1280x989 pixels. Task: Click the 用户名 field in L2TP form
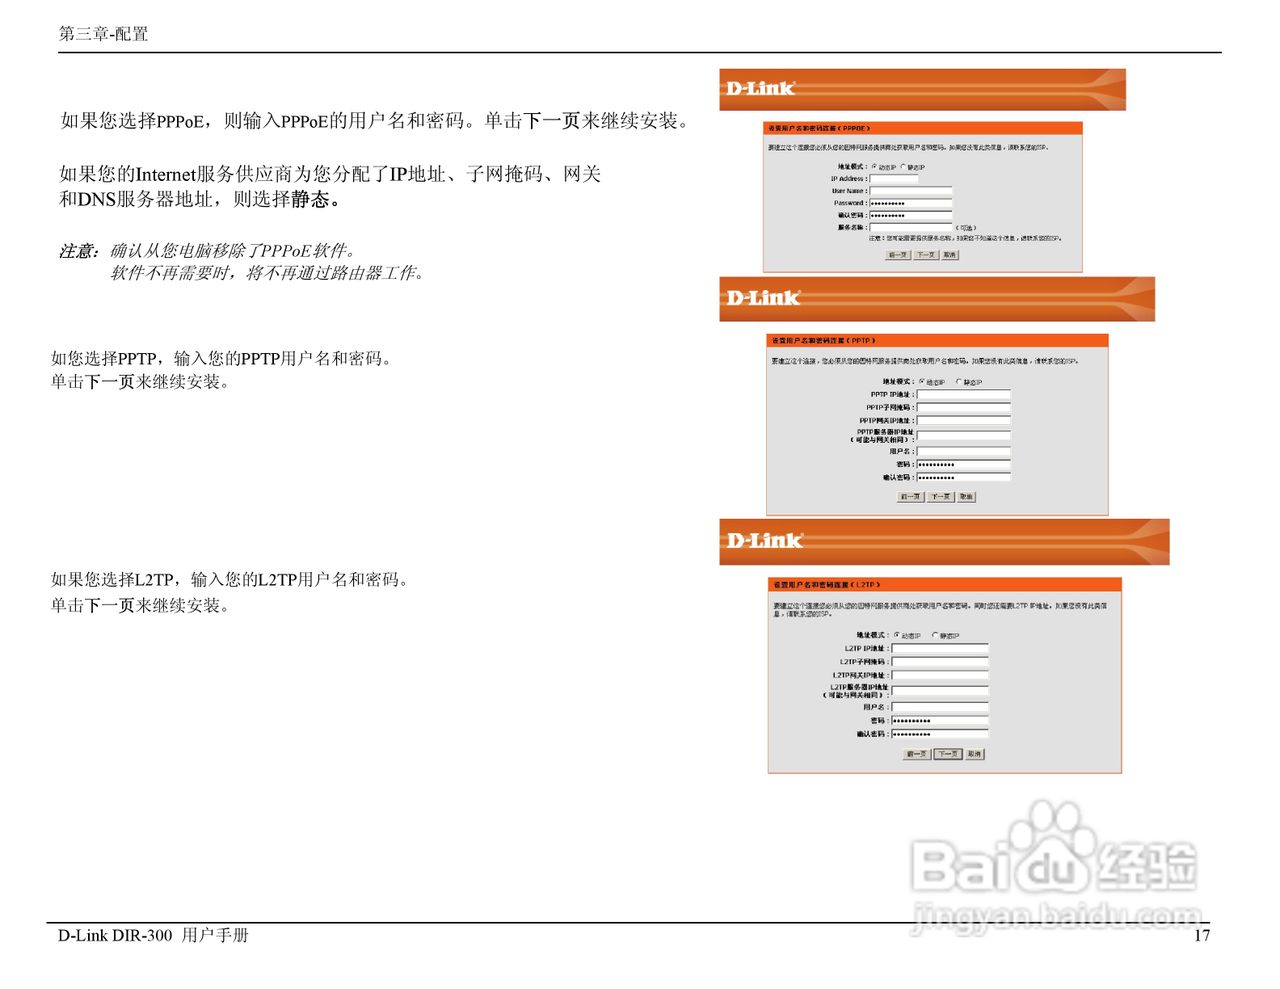[x=940, y=707]
